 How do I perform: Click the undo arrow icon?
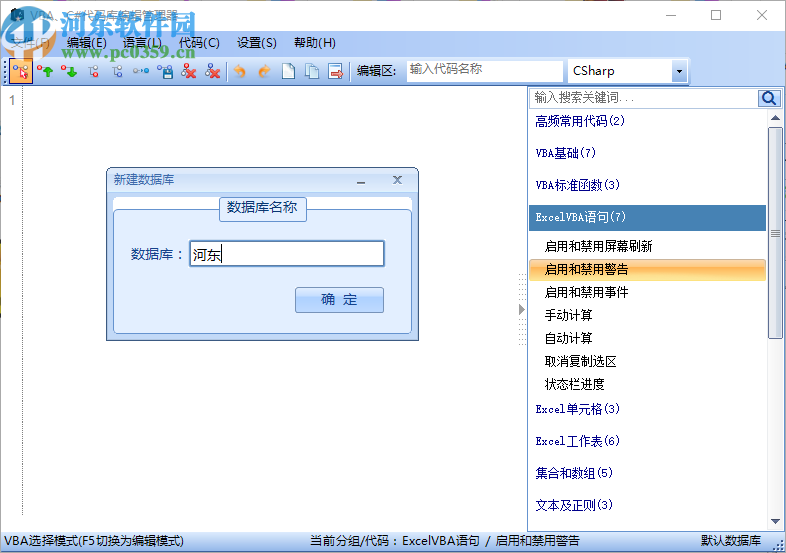240,72
